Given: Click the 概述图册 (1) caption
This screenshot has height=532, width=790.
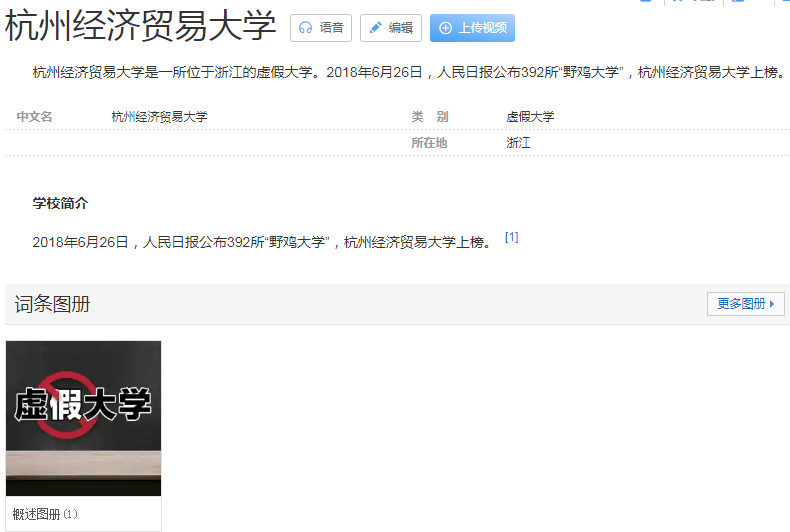Looking at the screenshot, I should (45, 514).
